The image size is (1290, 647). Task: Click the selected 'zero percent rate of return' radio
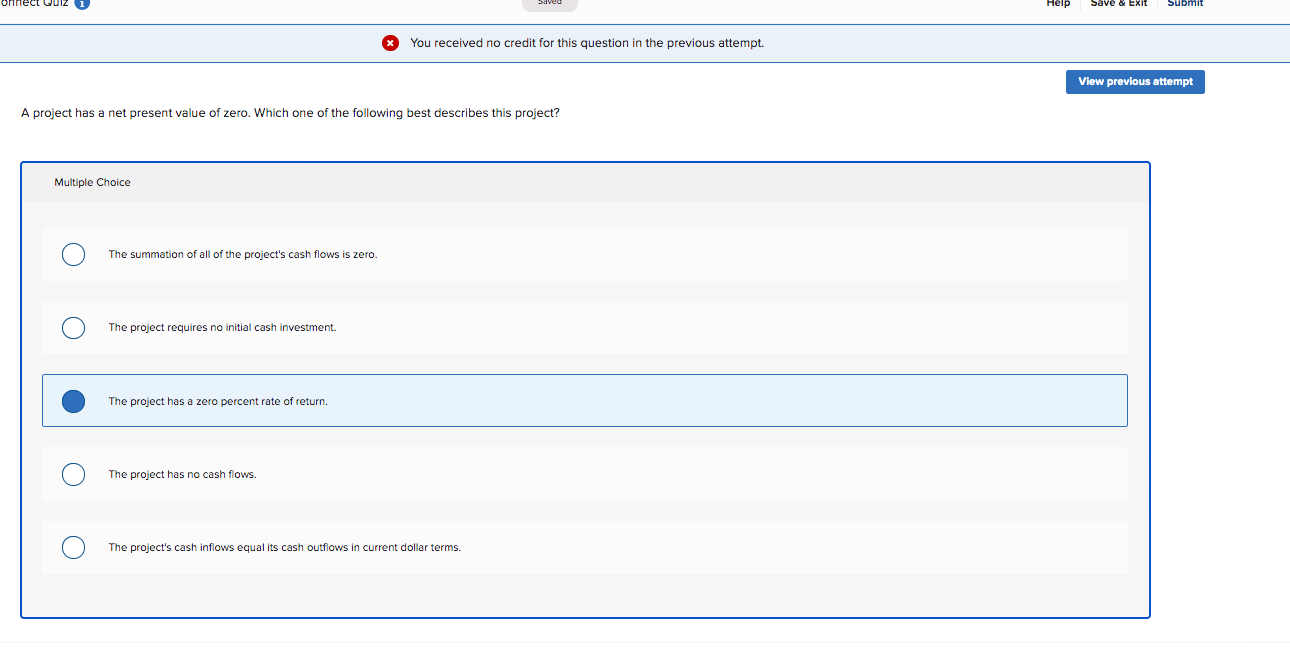tap(73, 401)
